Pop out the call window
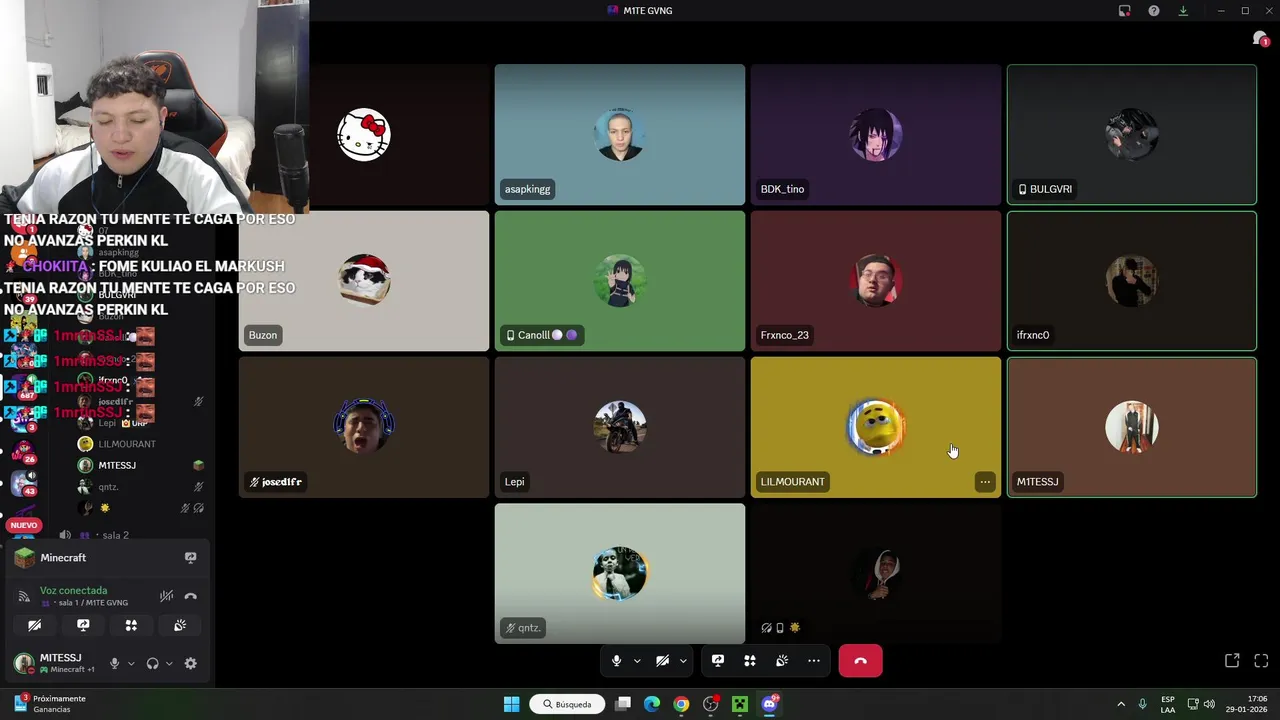The height and width of the screenshot is (720, 1280). (x=1232, y=661)
